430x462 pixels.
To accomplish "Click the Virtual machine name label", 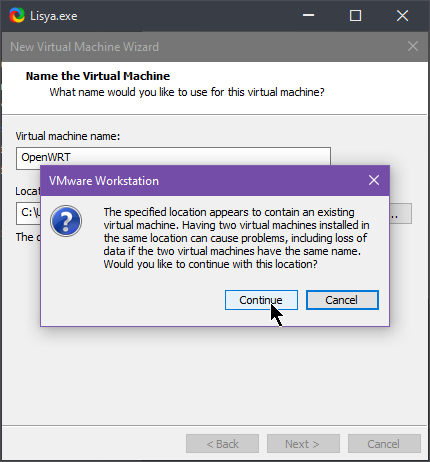I will pyautogui.click(x=68, y=136).
